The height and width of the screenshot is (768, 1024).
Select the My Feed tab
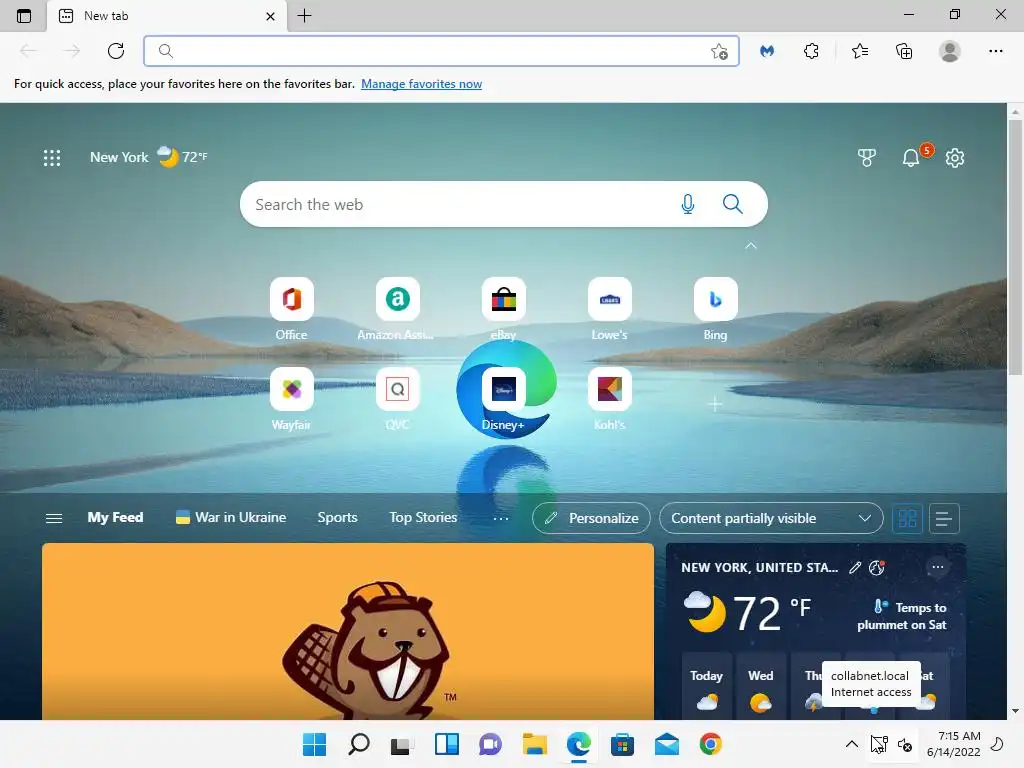(x=115, y=517)
